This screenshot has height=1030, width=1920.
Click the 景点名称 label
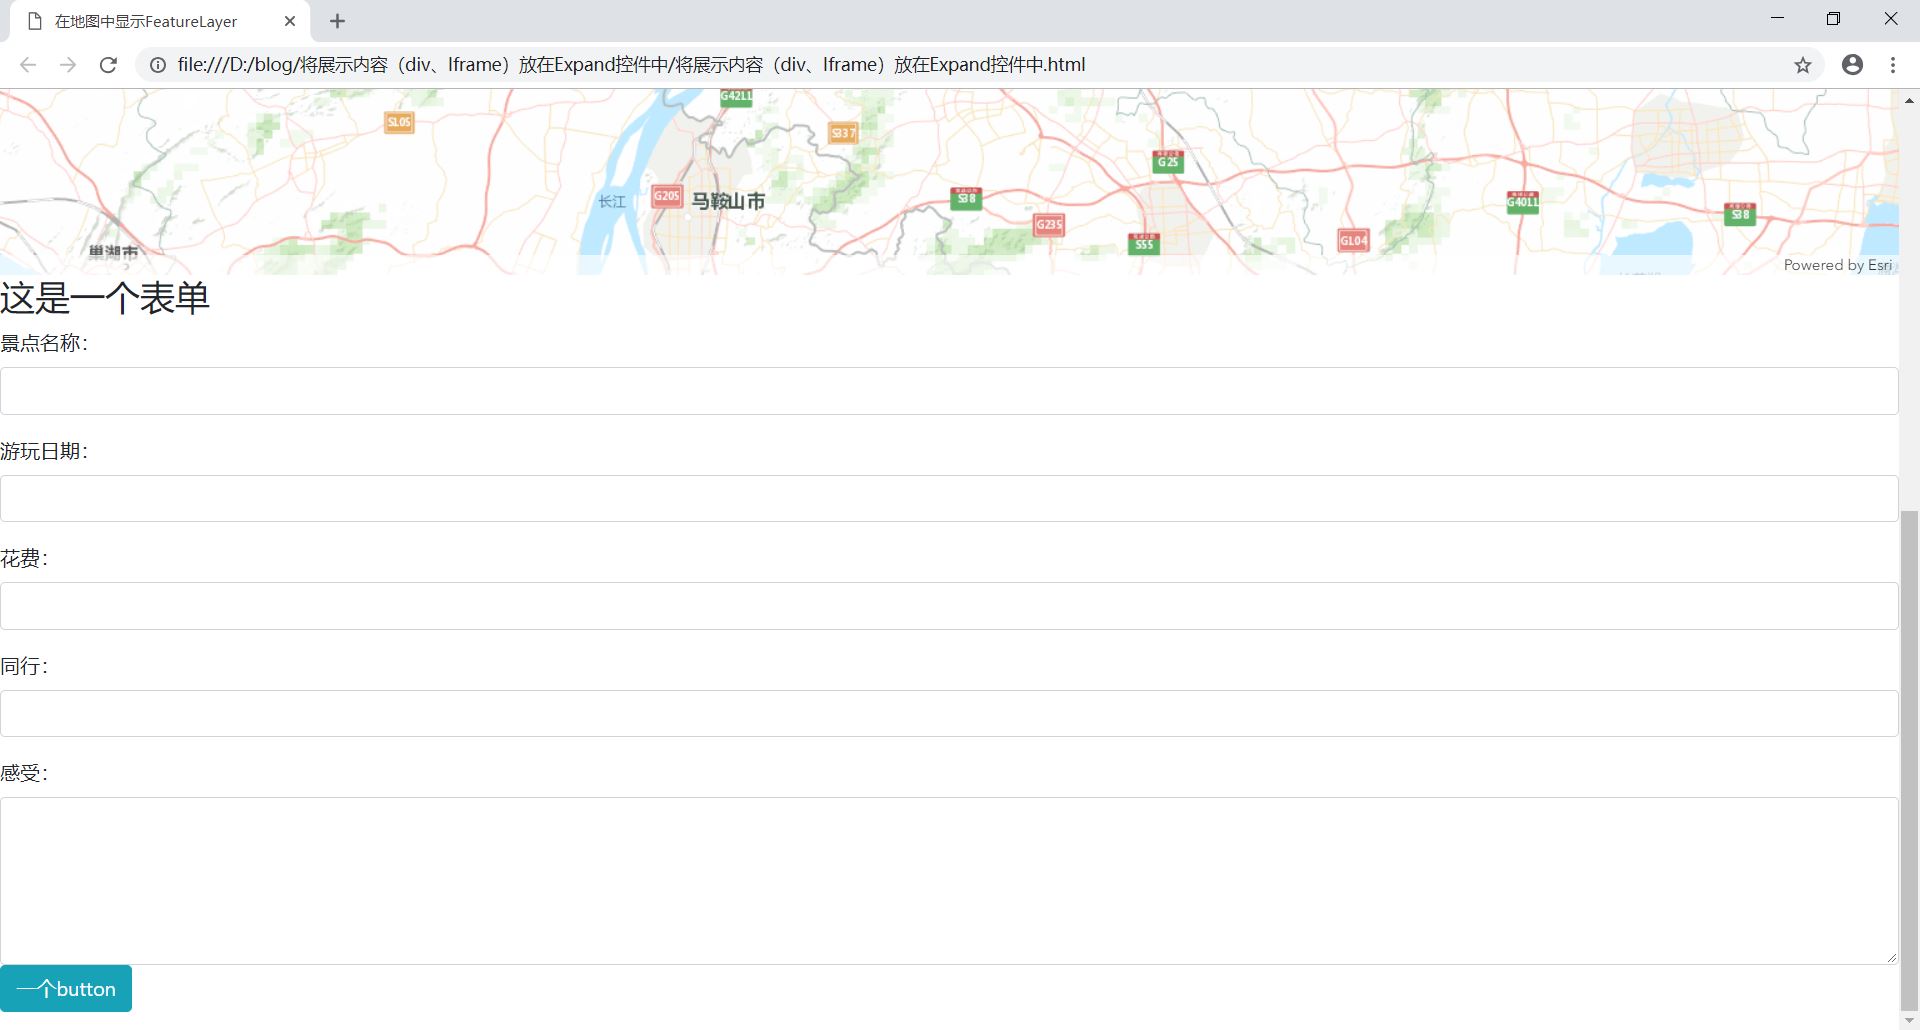point(44,343)
